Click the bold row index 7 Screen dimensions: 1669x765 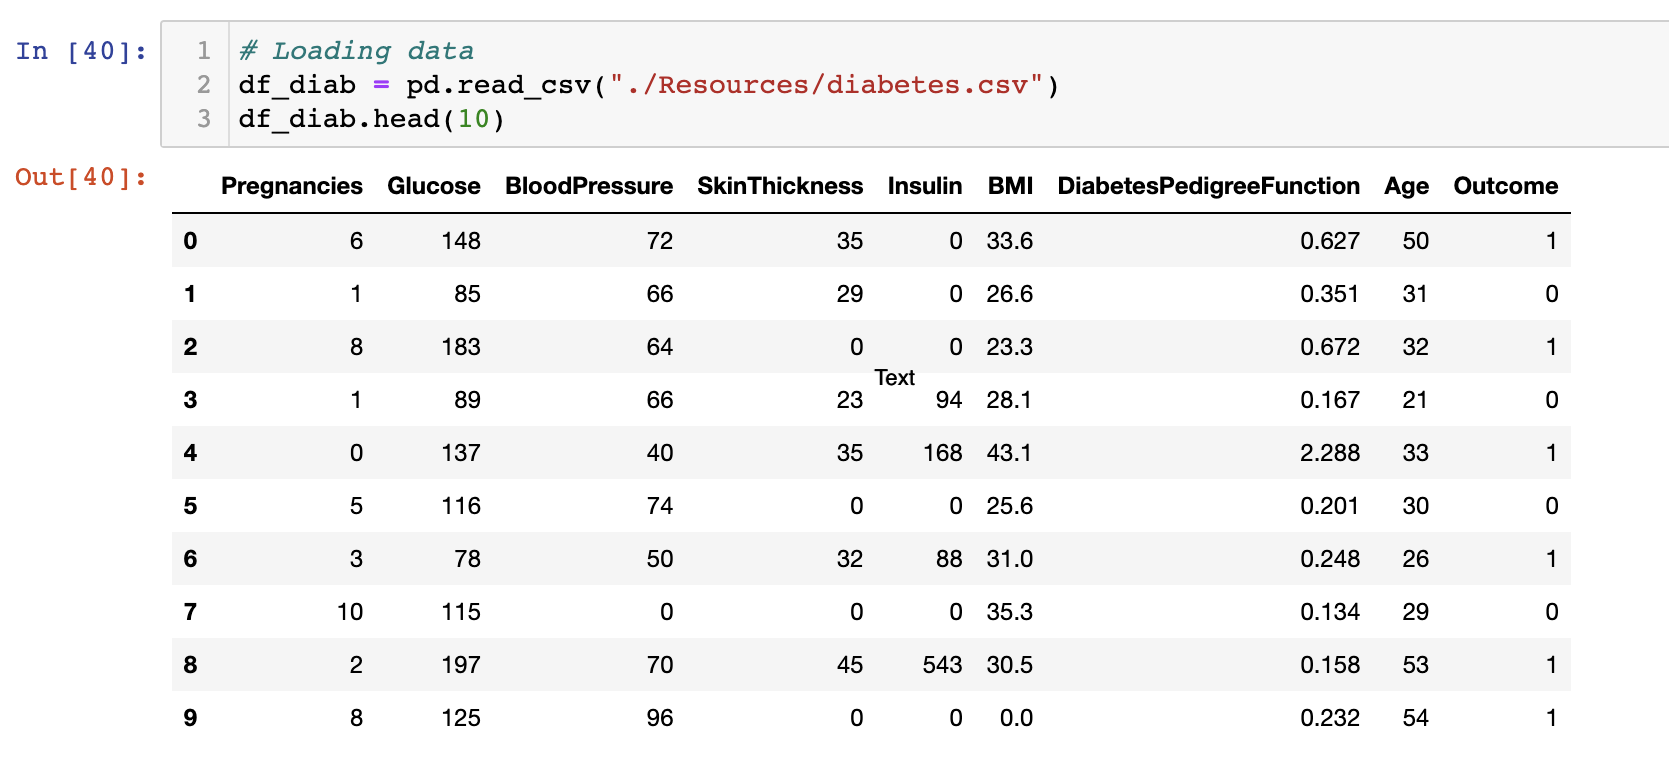190,612
